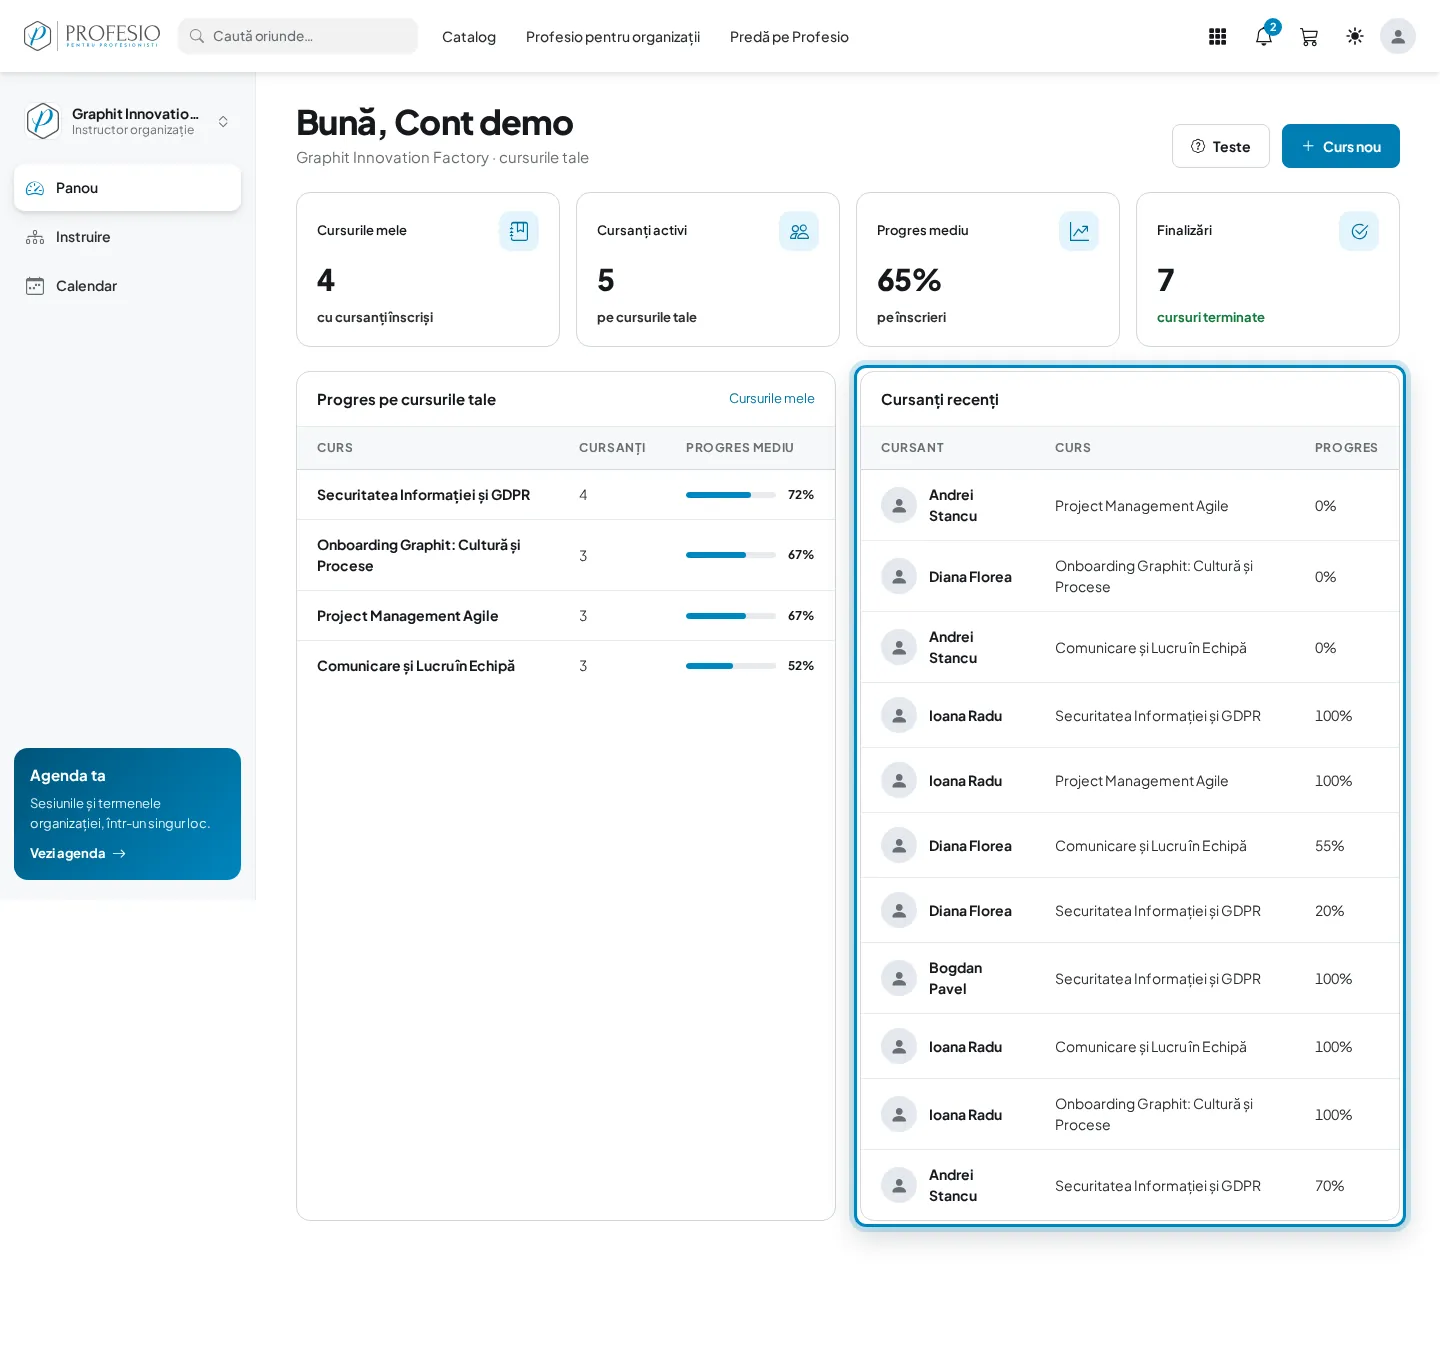Open the Finalizări stats card
Image resolution: width=1440 pixels, height=1349 pixels.
1268,270
